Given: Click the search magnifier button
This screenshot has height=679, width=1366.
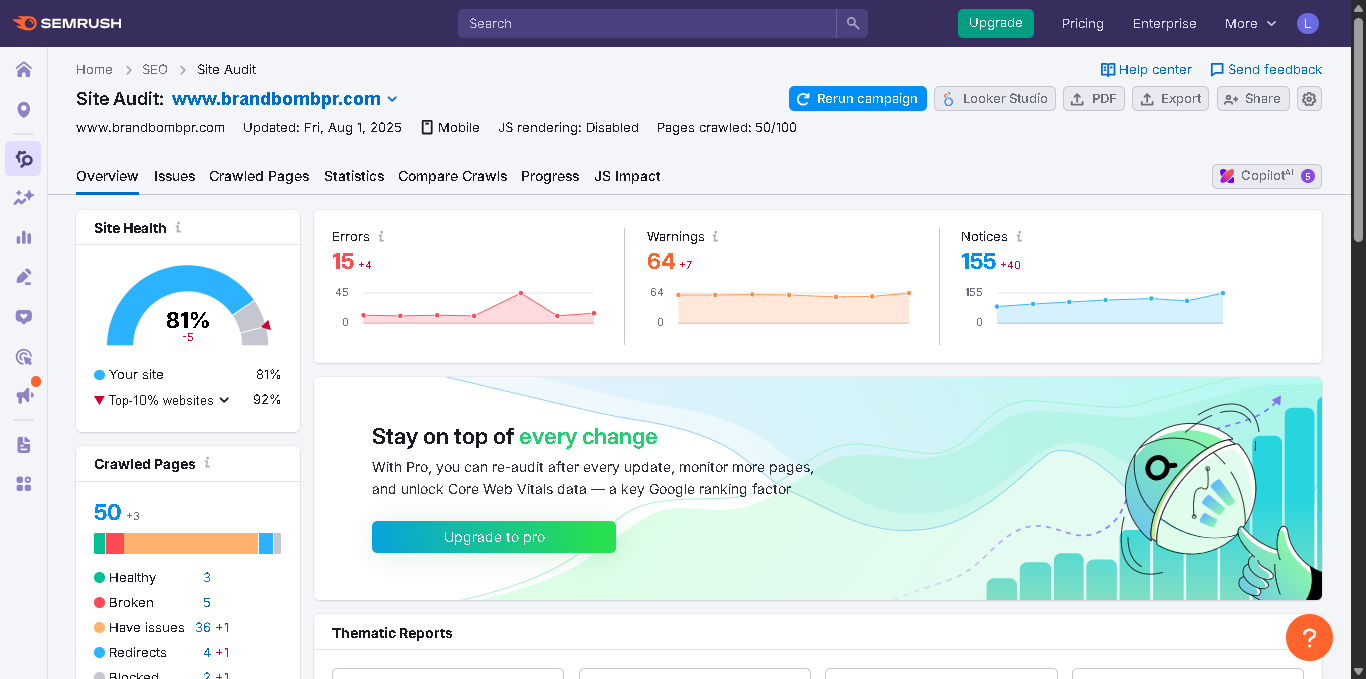Looking at the screenshot, I should click(852, 23).
